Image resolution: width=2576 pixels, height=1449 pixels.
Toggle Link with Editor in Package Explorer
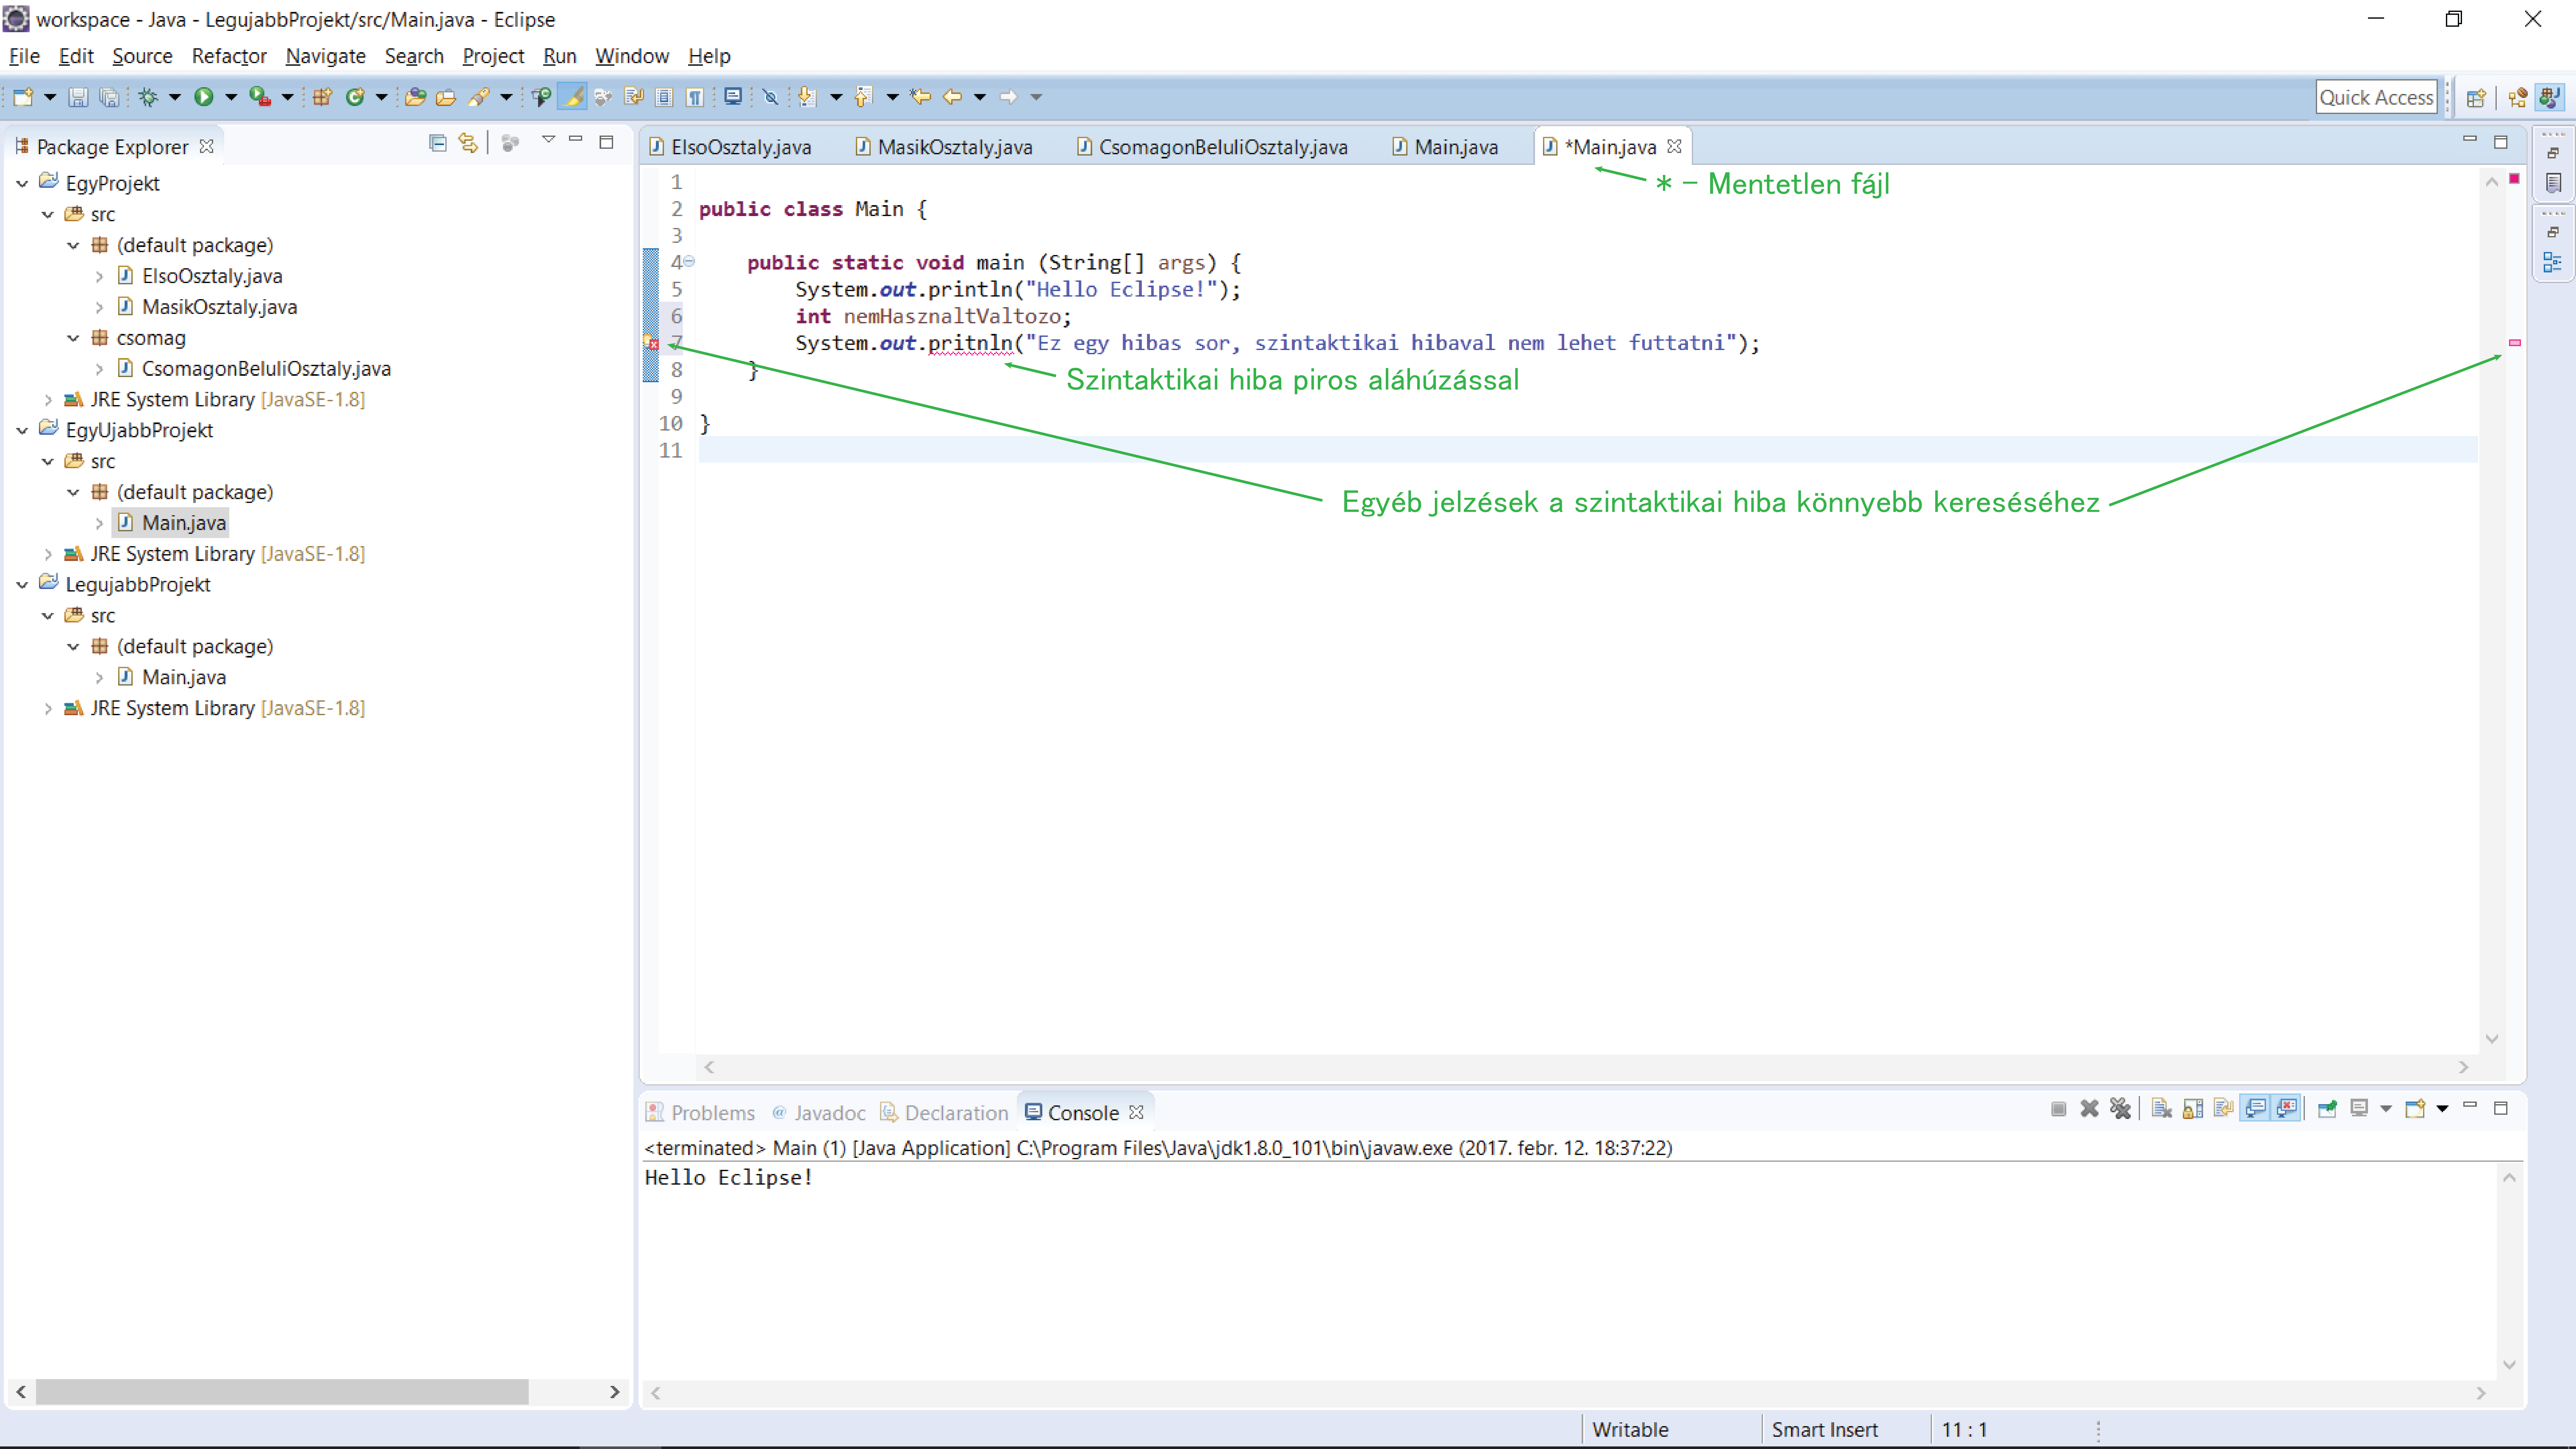tap(468, 143)
